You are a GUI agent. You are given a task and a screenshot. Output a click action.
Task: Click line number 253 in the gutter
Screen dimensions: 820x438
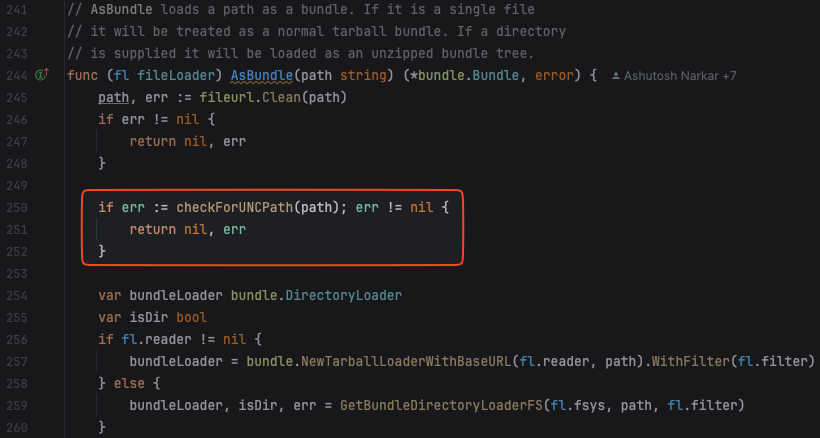tap(17, 273)
